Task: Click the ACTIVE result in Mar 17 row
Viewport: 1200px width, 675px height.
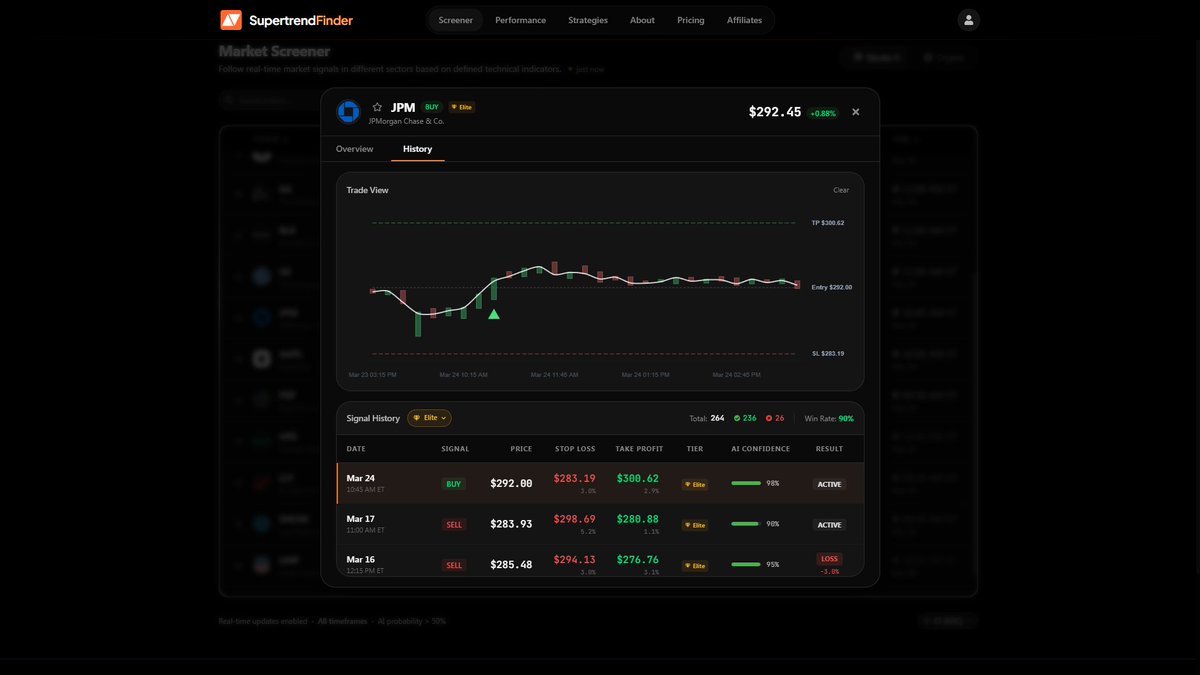Action: [x=829, y=525]
